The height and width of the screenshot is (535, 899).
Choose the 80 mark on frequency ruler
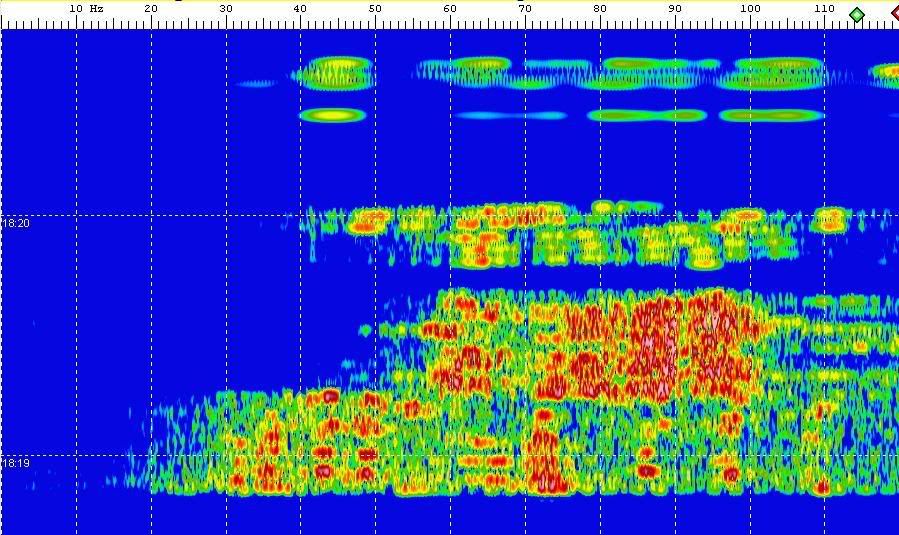pyautogui.click(x=600, y=9)
